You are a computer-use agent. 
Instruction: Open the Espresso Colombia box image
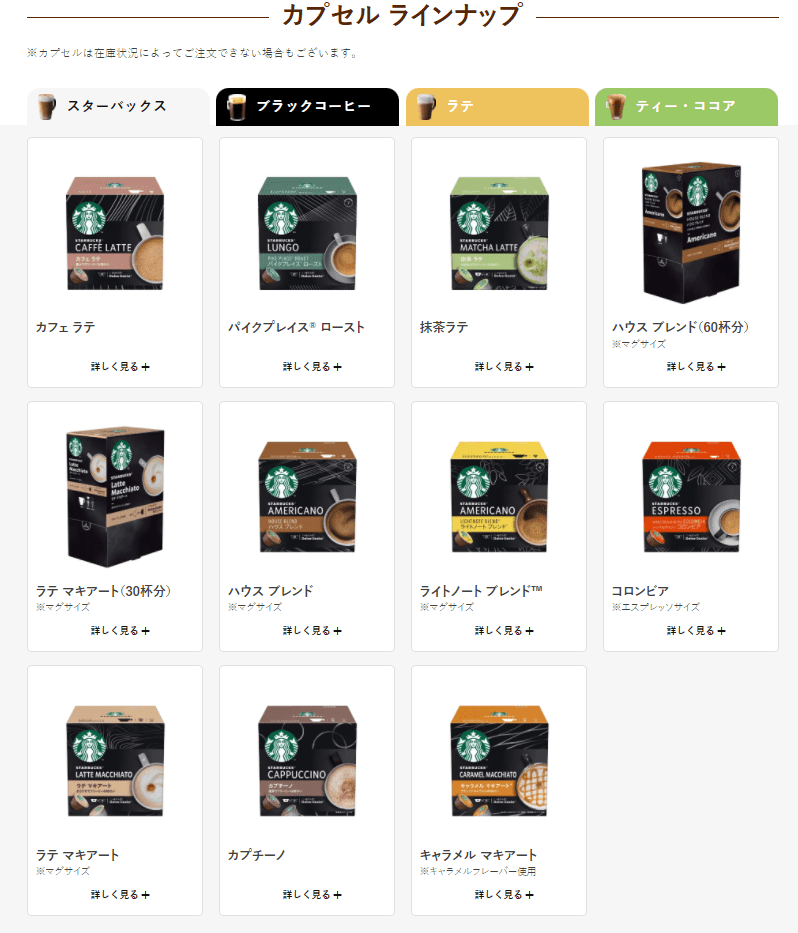point(691,497)
